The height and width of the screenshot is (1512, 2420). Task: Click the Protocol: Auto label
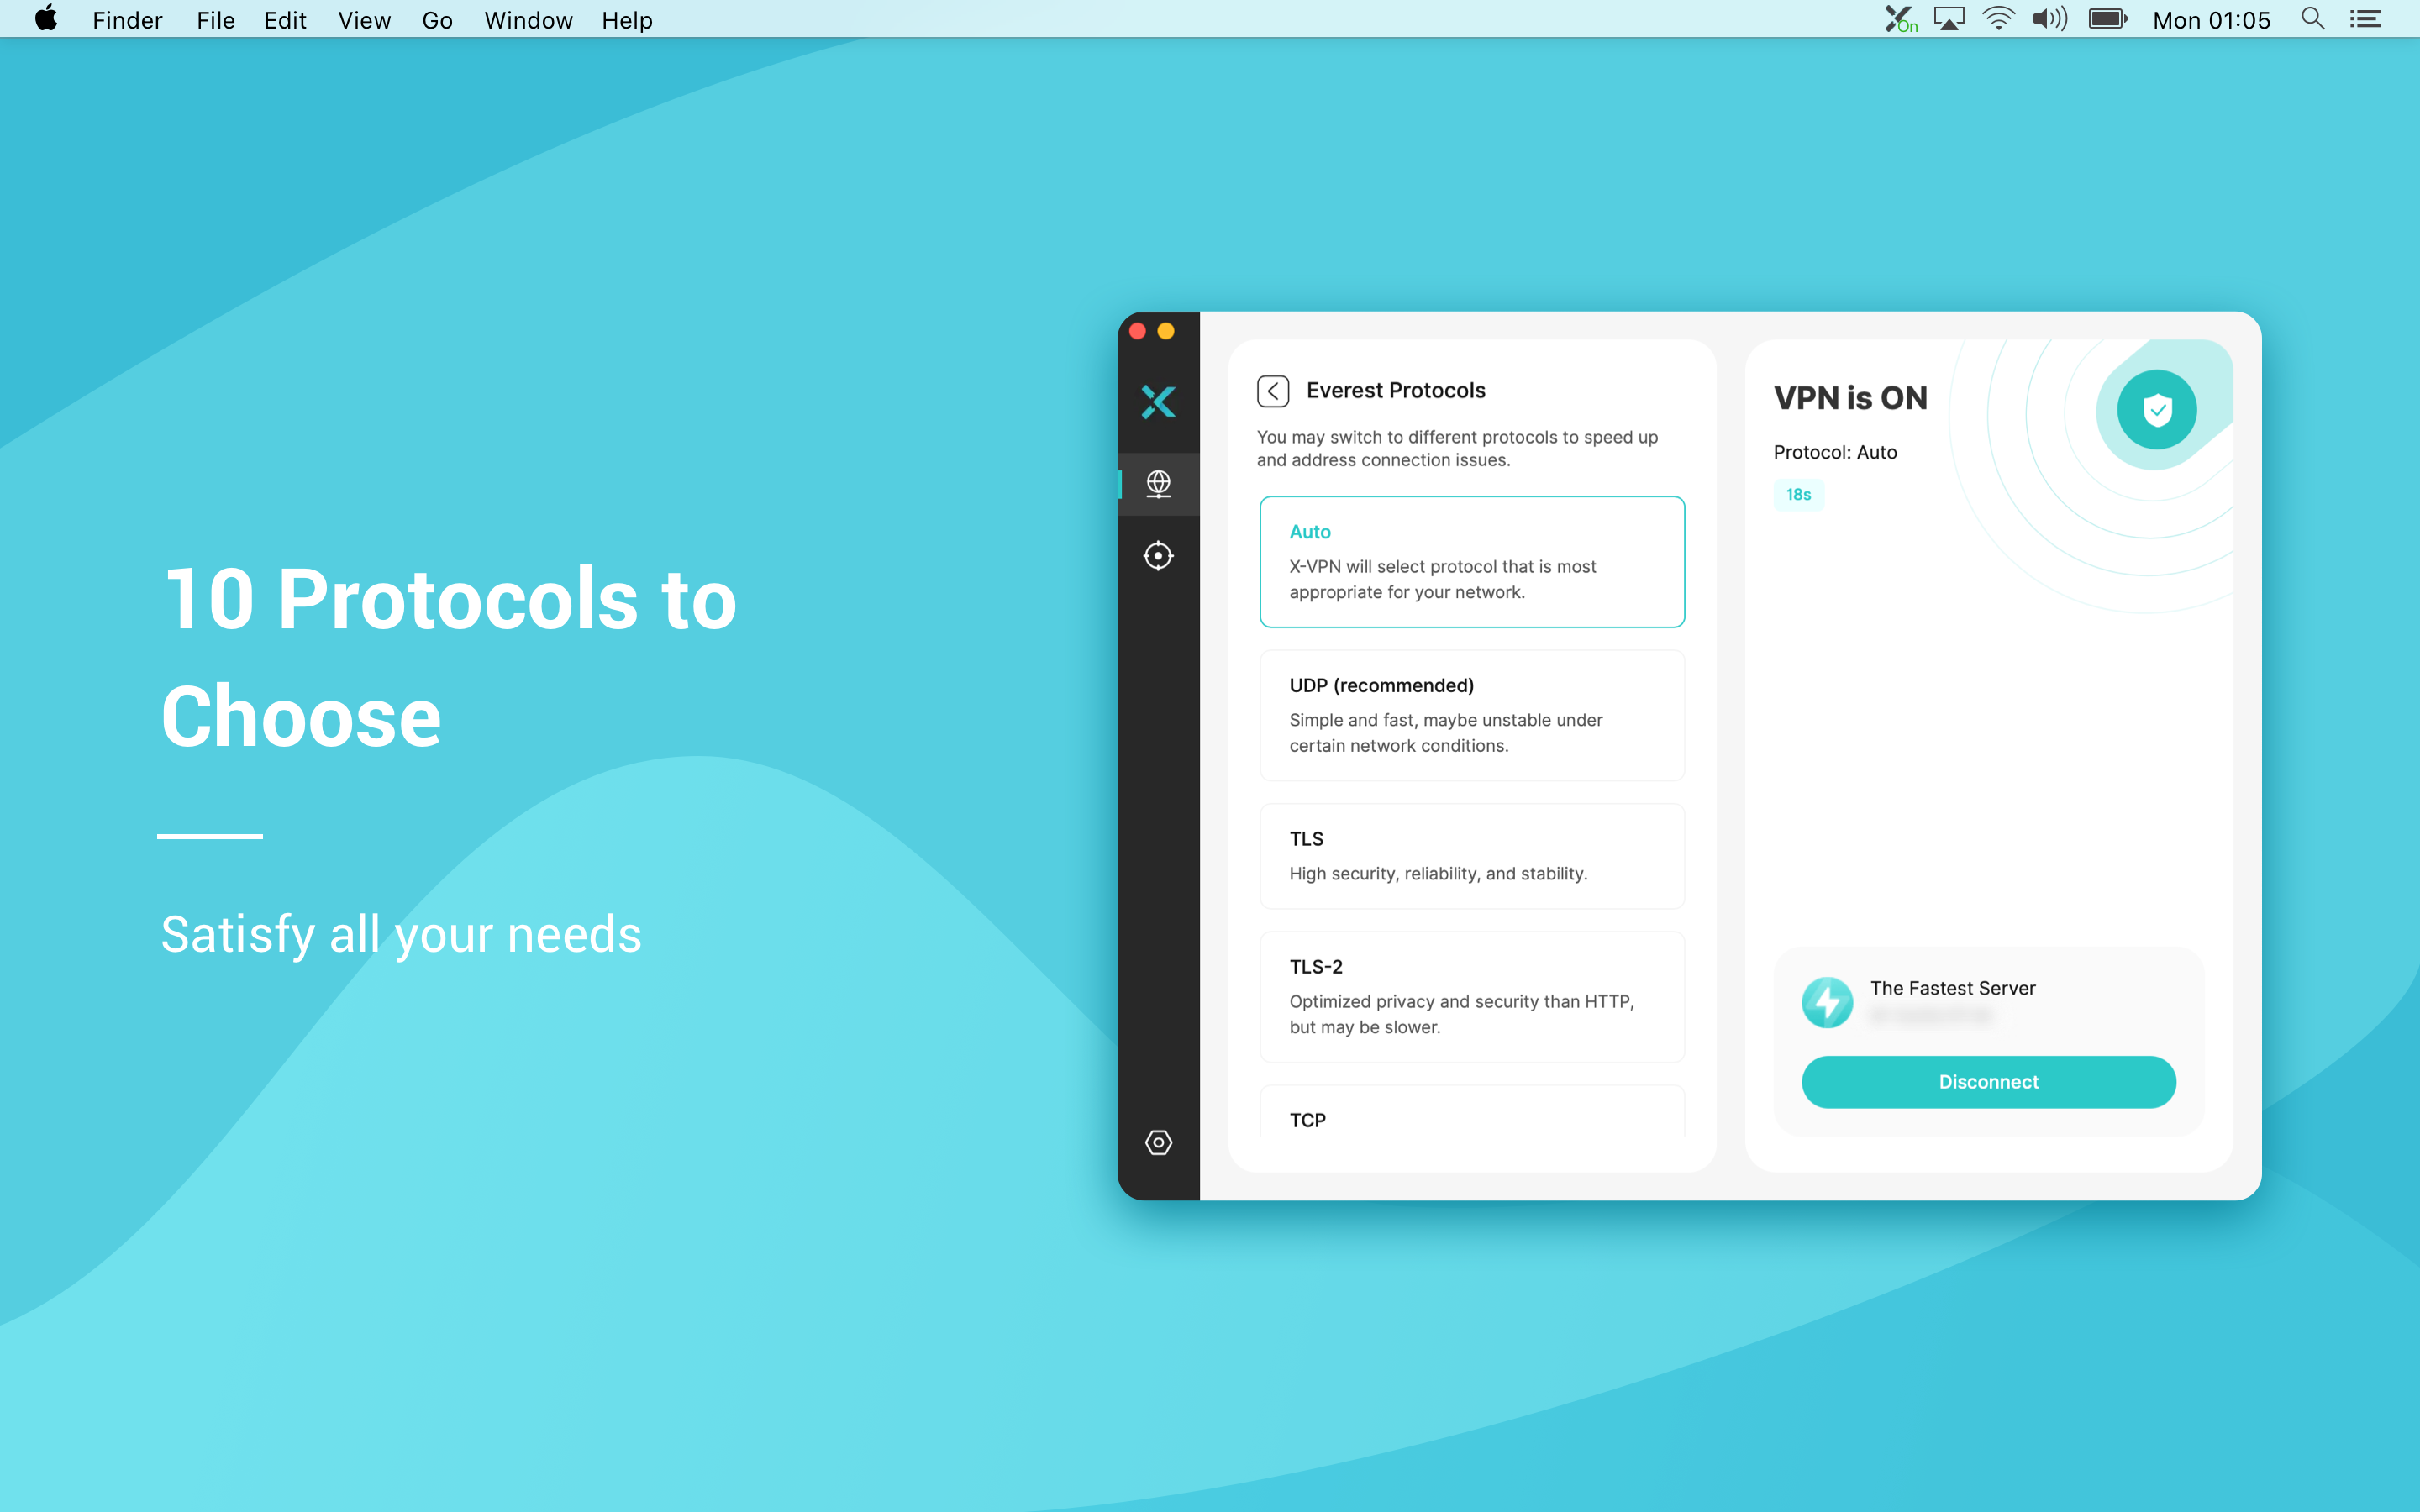coord(1835,452)
